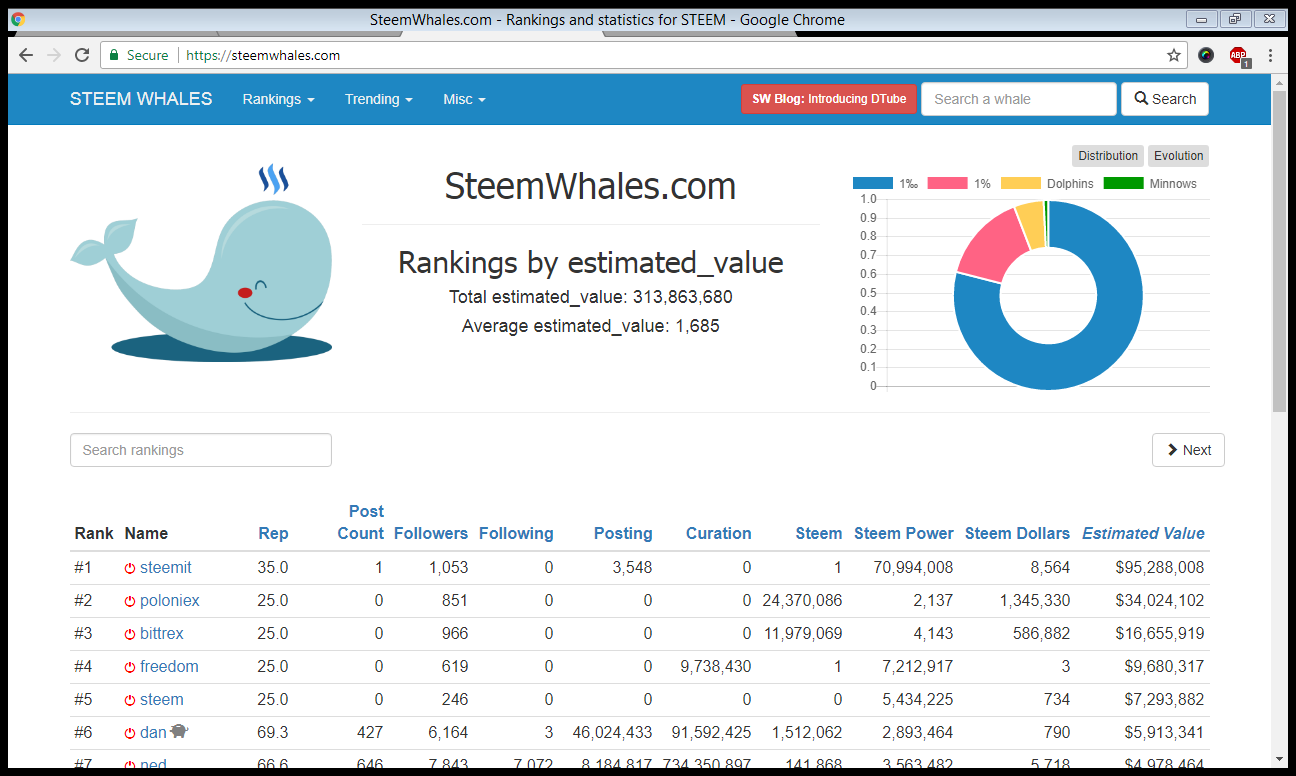Screen dimensions: 1296x776
Task: Sort table by Post Count column
Action: [x=361, y=522]
